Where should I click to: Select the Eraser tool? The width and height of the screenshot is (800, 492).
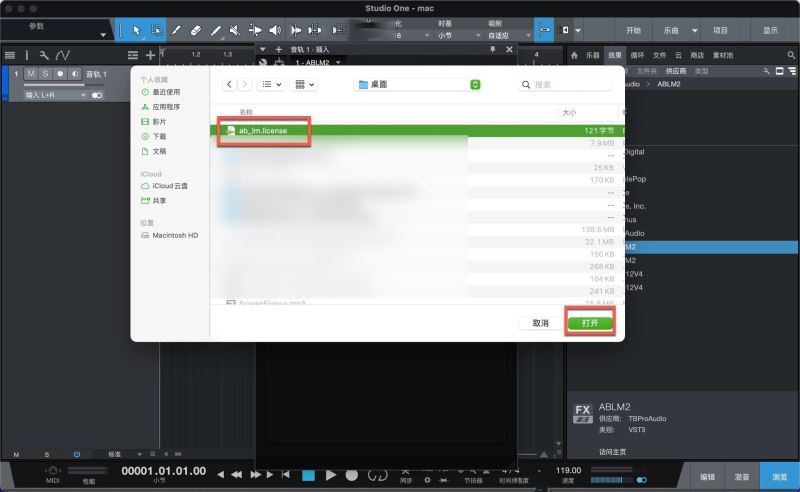195,31
